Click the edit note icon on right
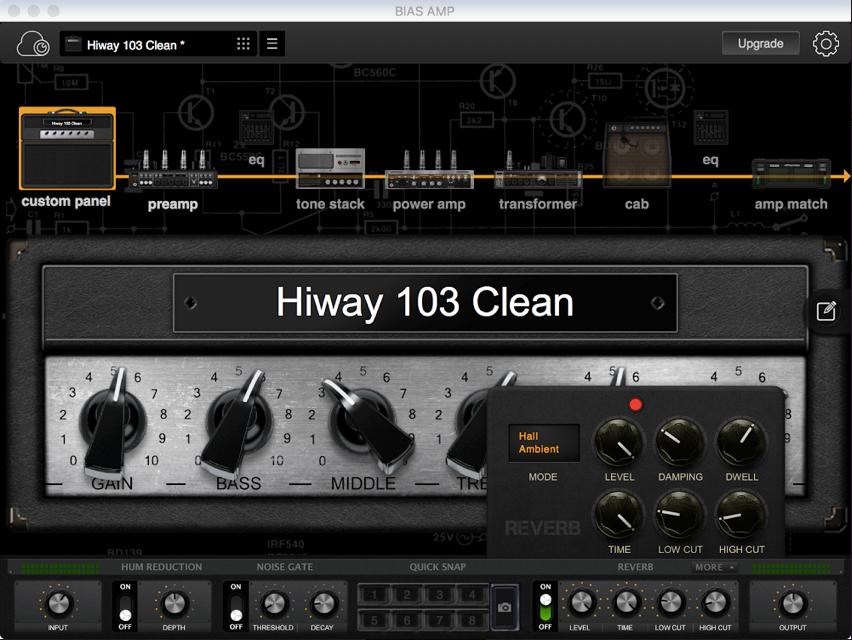Screen dimensions: 852x640 coord(826,312)
